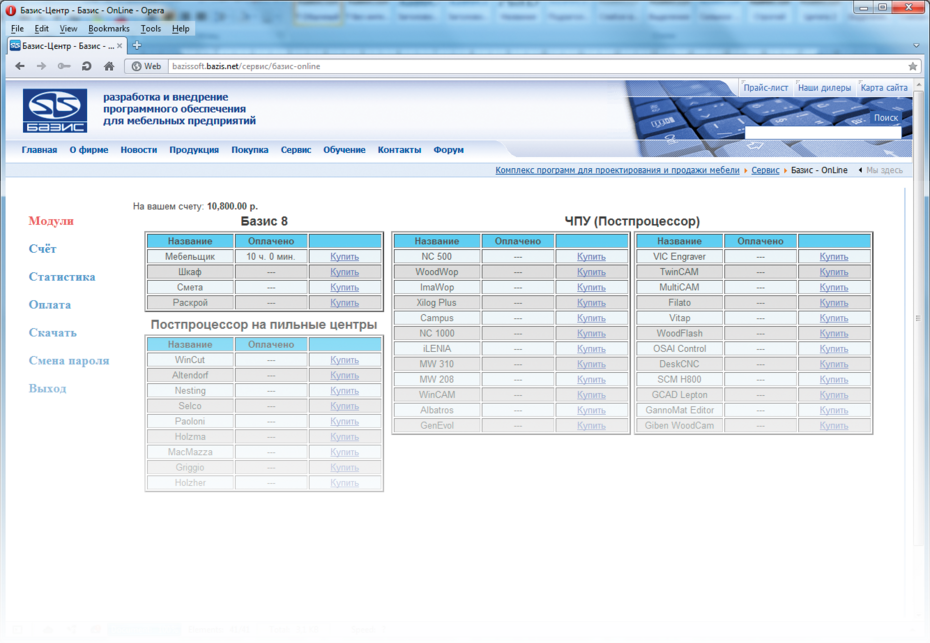The height and width of the screenshot is (643, 930).
Task: Click the Campus module name cell
Action: (x=437, y=319)
